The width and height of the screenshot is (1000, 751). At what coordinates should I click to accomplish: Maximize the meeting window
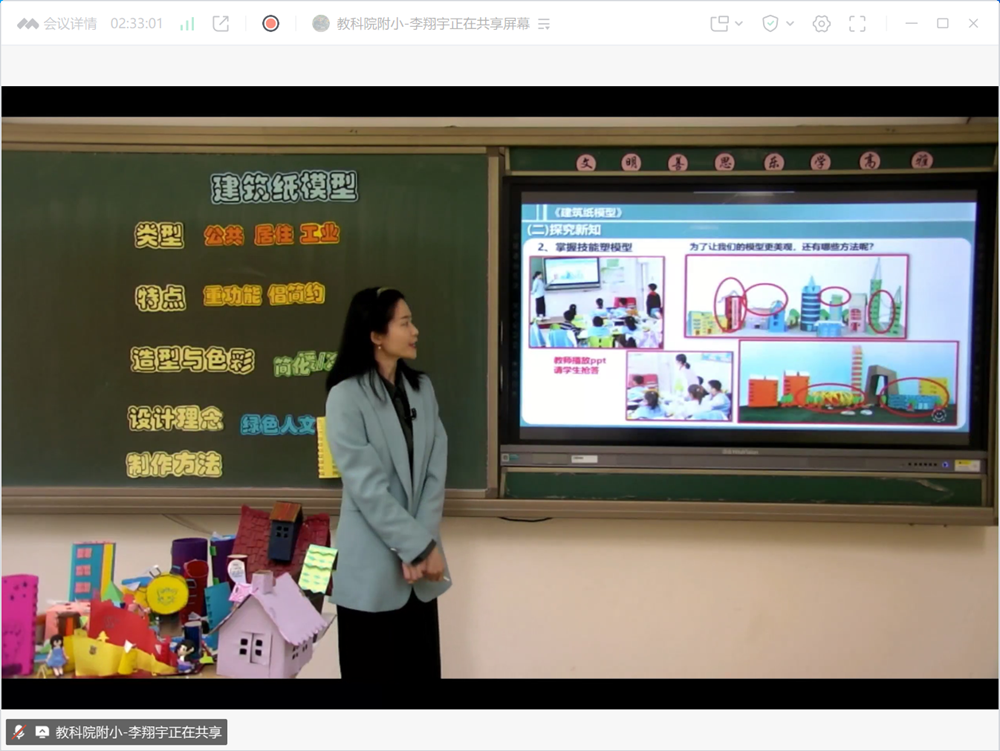click(942, 24)
